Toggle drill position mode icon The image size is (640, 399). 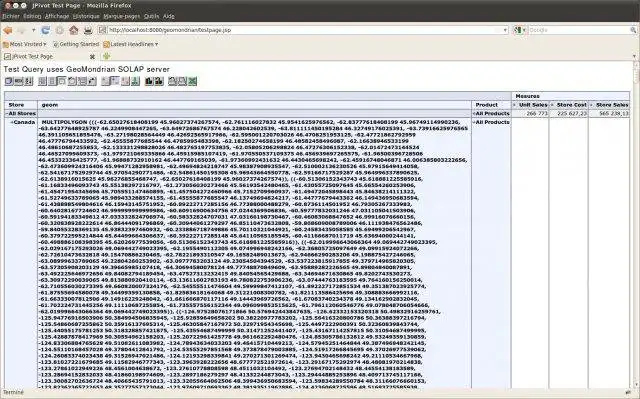(116, 81)
